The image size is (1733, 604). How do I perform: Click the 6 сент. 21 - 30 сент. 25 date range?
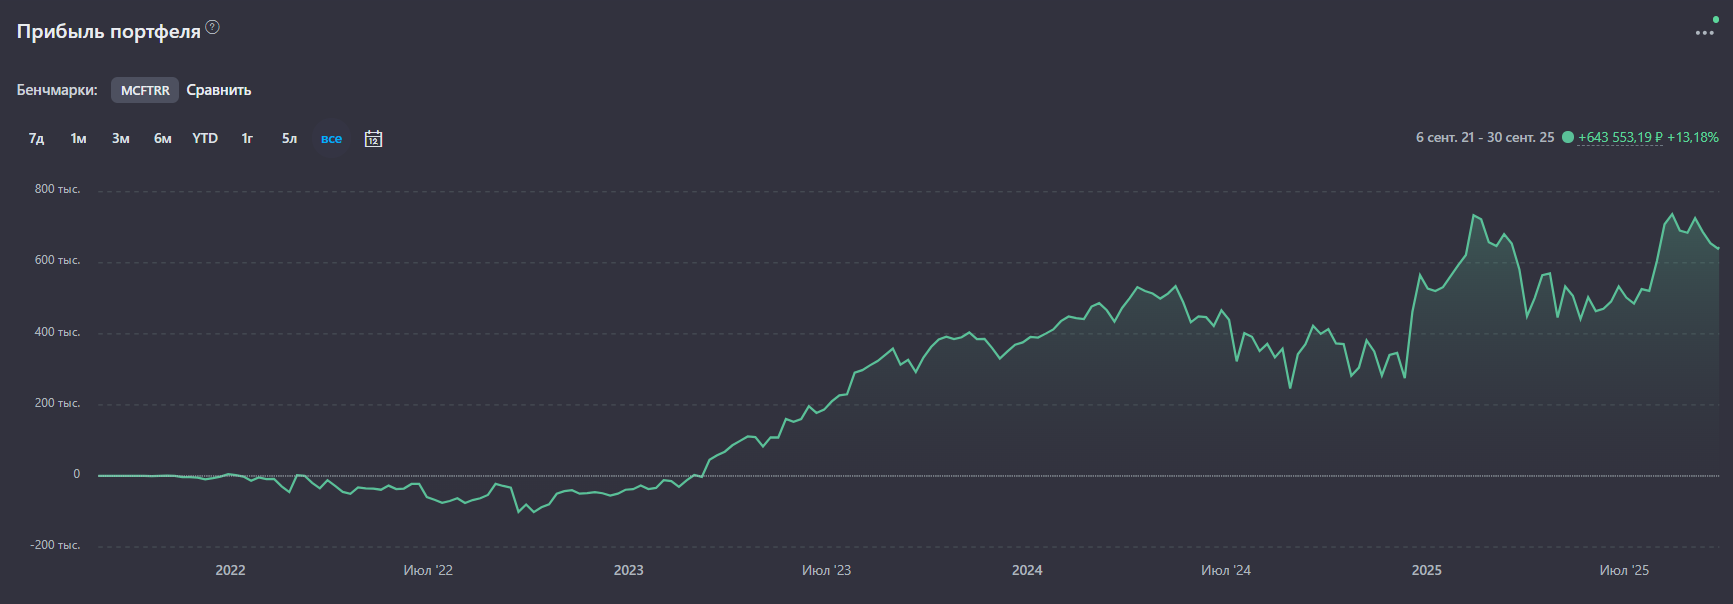(x=1484, y=138)
